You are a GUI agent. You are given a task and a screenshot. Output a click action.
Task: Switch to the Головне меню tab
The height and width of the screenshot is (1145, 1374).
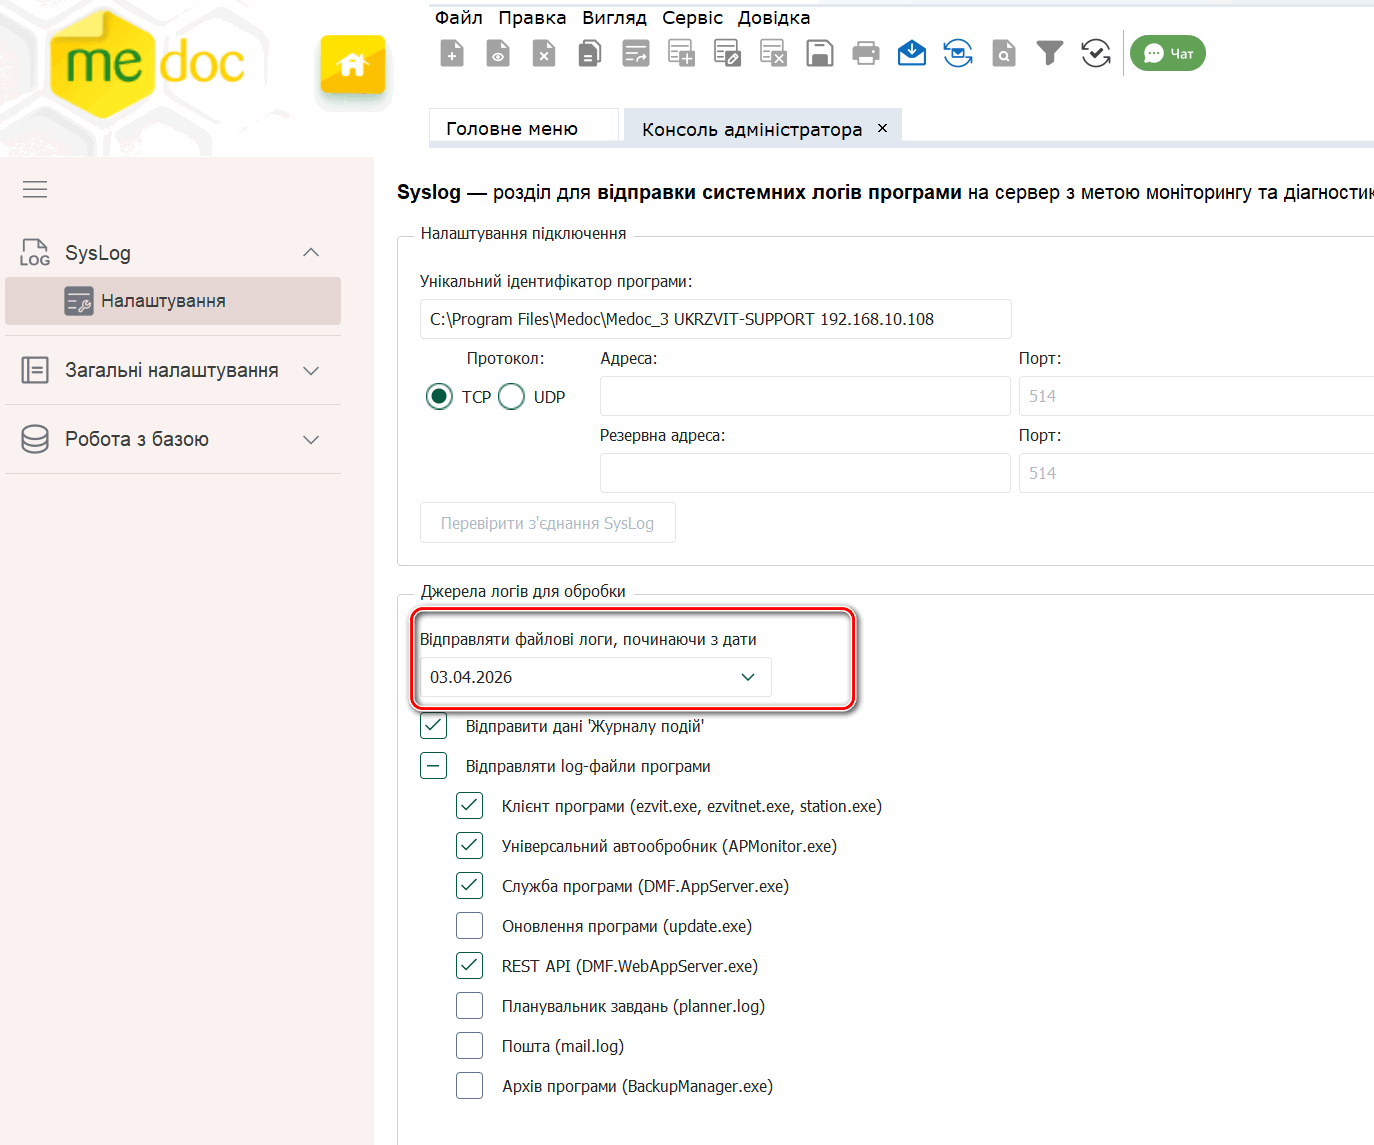[512, 129]
